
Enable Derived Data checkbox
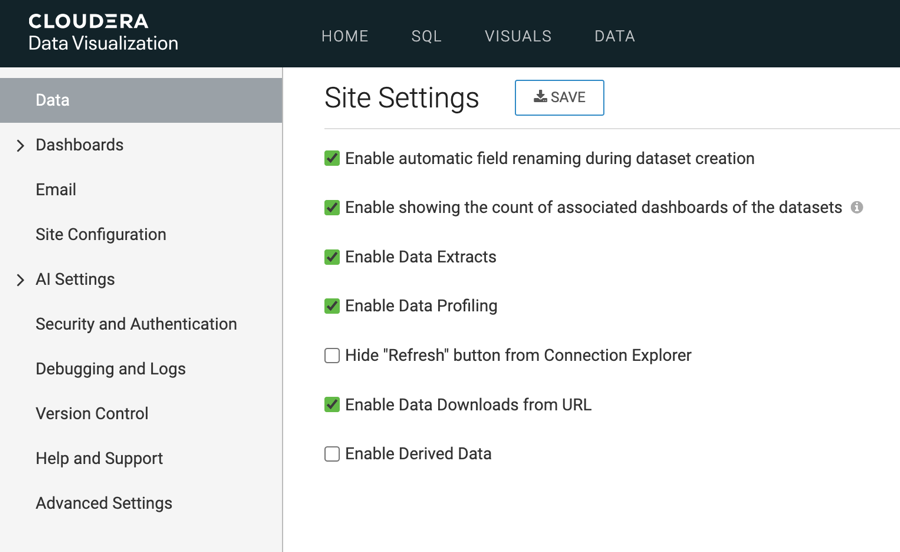point(332,454)
